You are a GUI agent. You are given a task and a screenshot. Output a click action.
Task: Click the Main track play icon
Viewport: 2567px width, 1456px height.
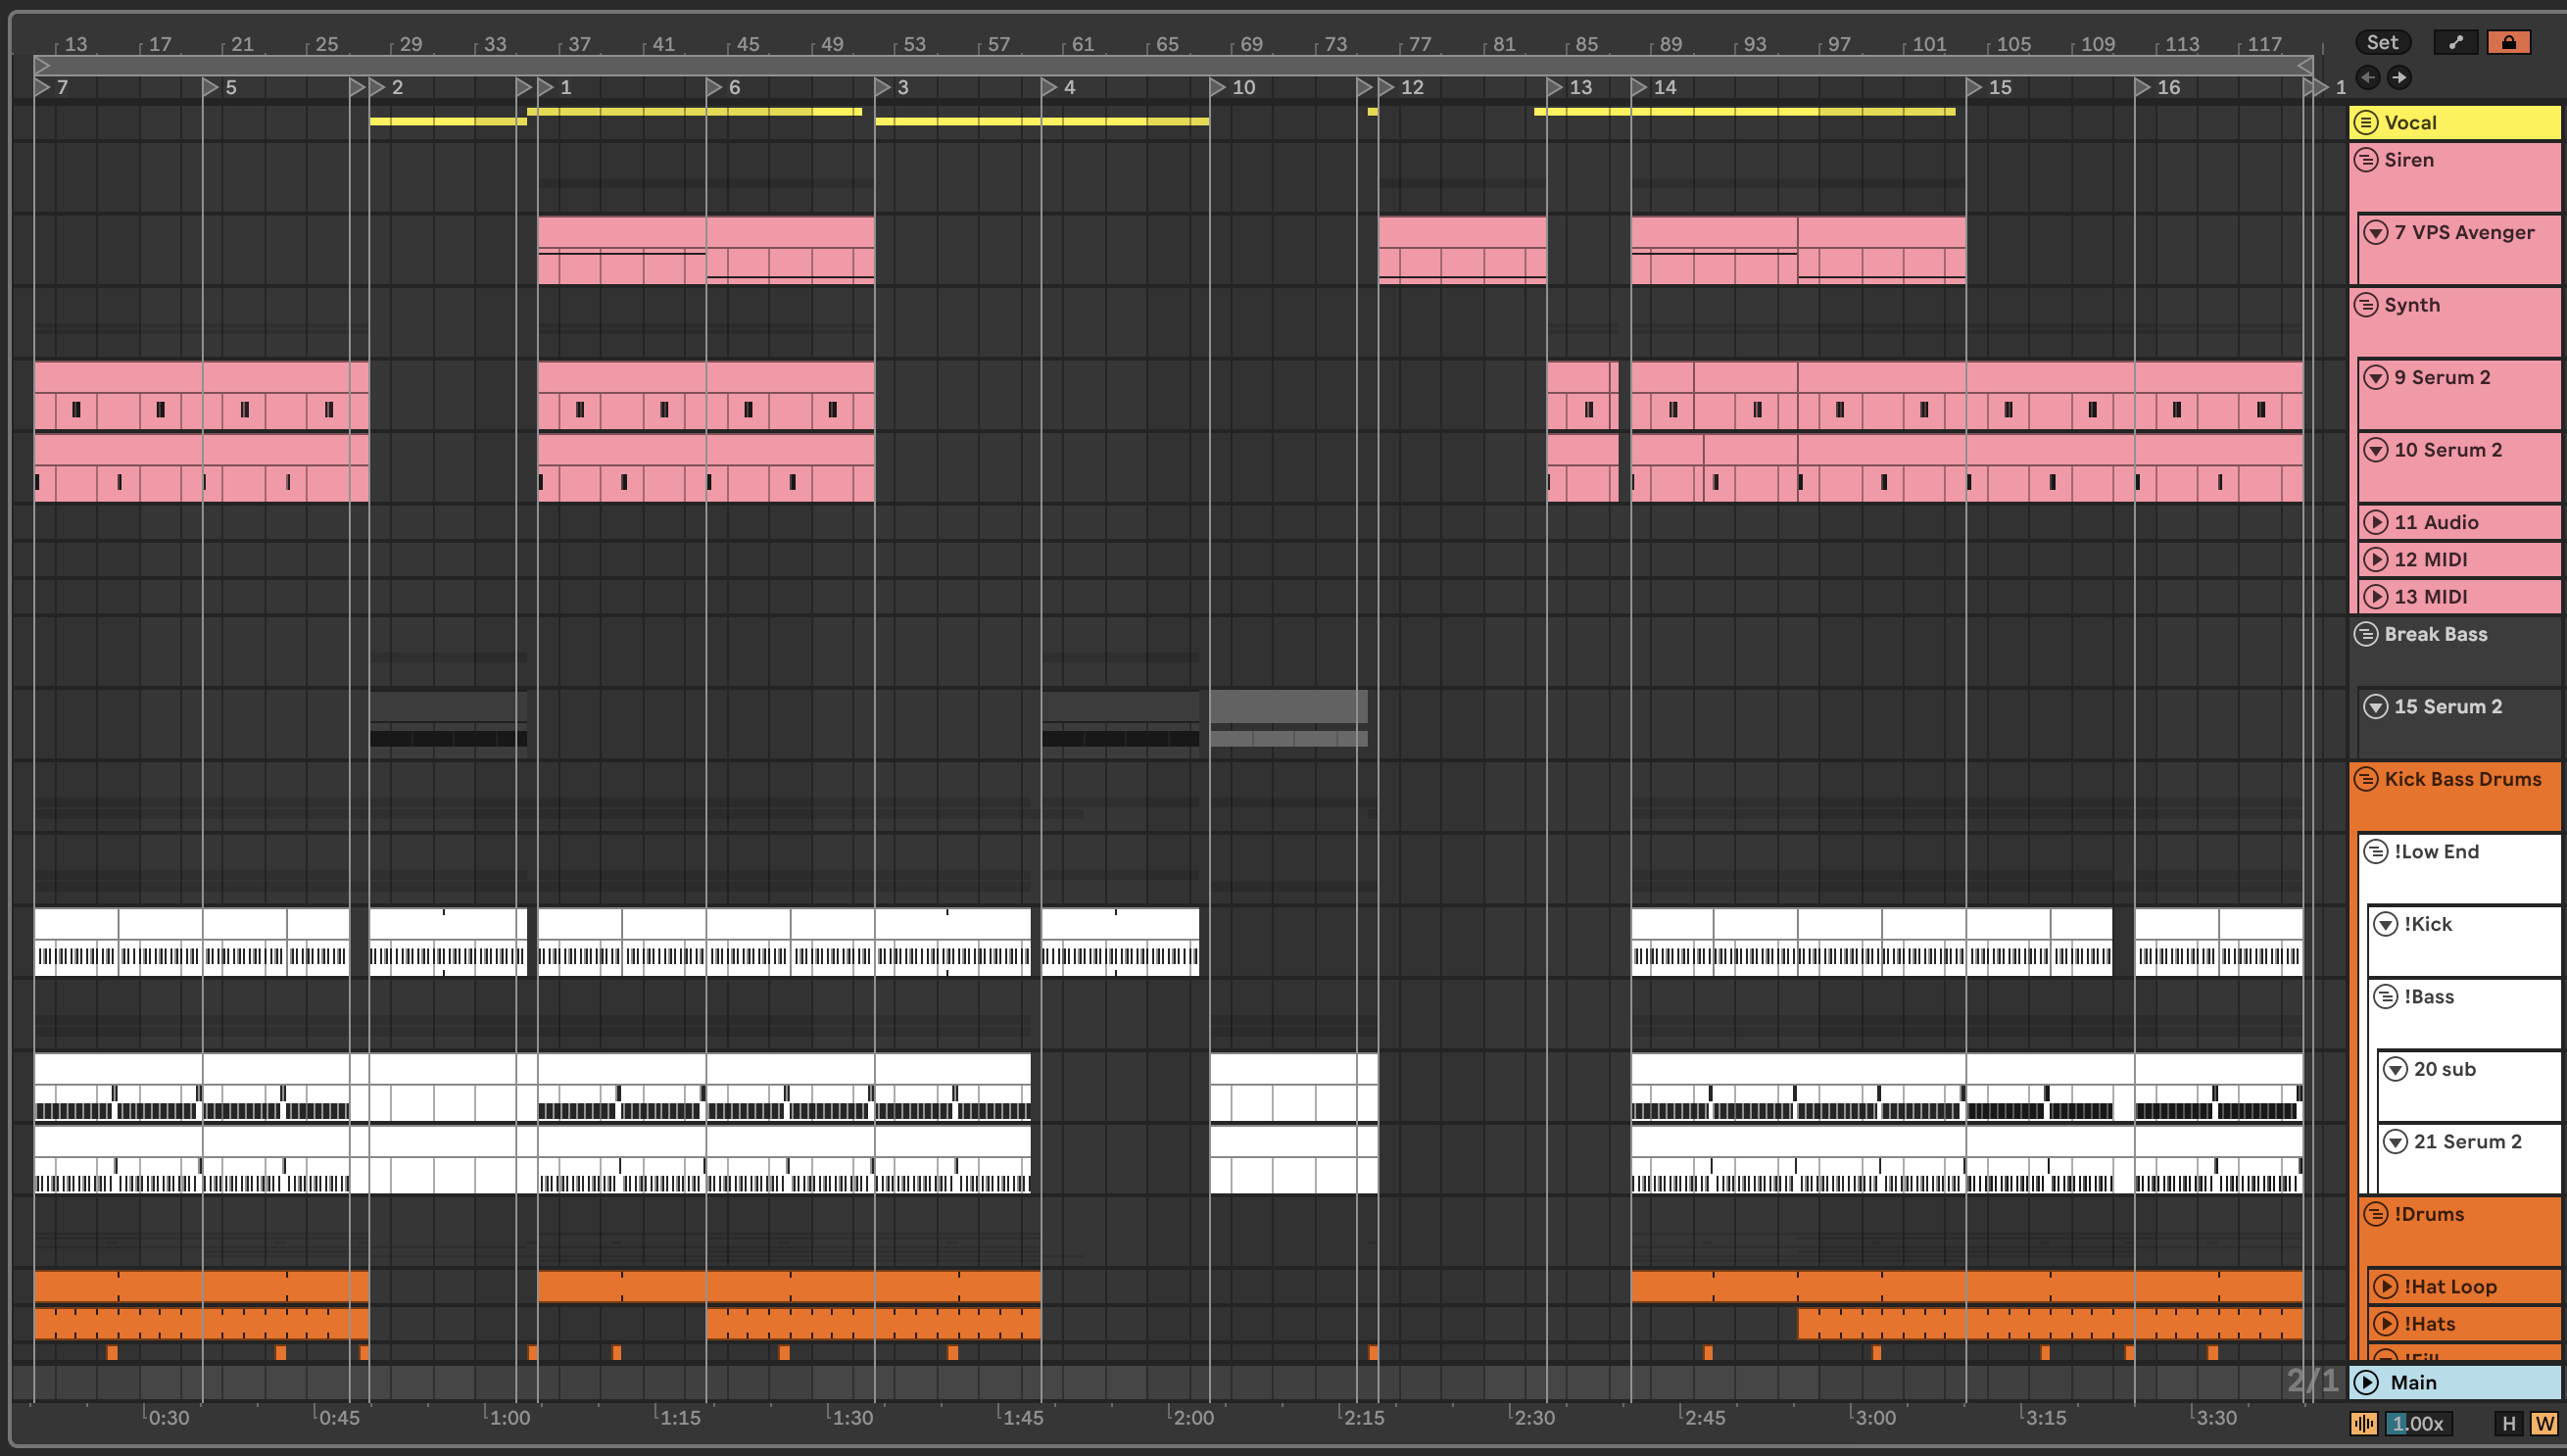point(2366,1382)
